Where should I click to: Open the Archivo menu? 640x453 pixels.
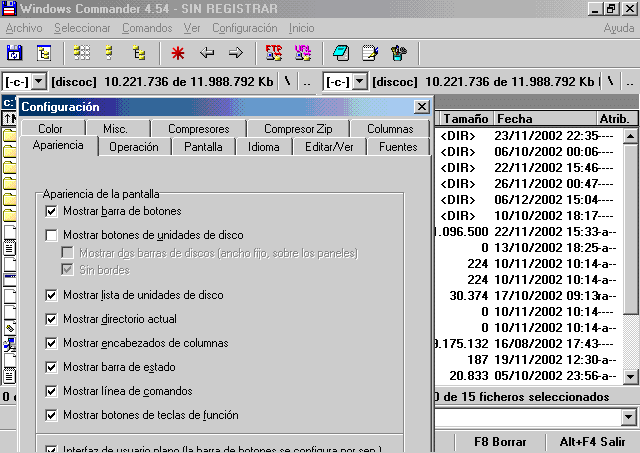click(x=24, y=28)
